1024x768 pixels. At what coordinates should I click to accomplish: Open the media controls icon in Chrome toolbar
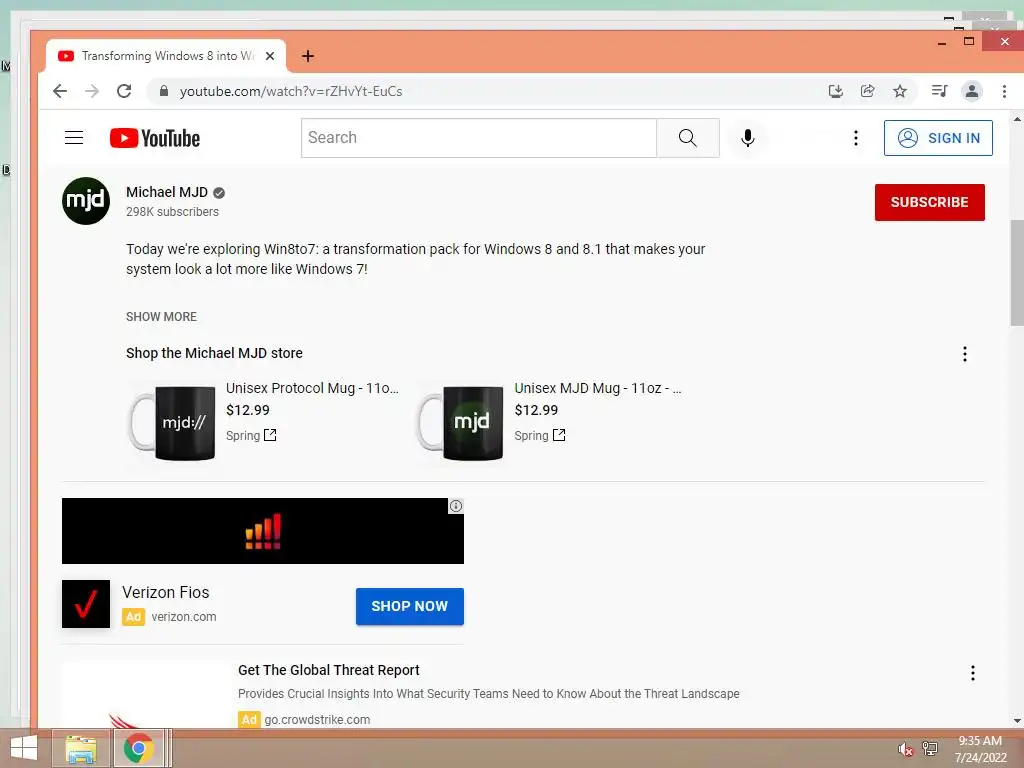click(x=939, y=91)
